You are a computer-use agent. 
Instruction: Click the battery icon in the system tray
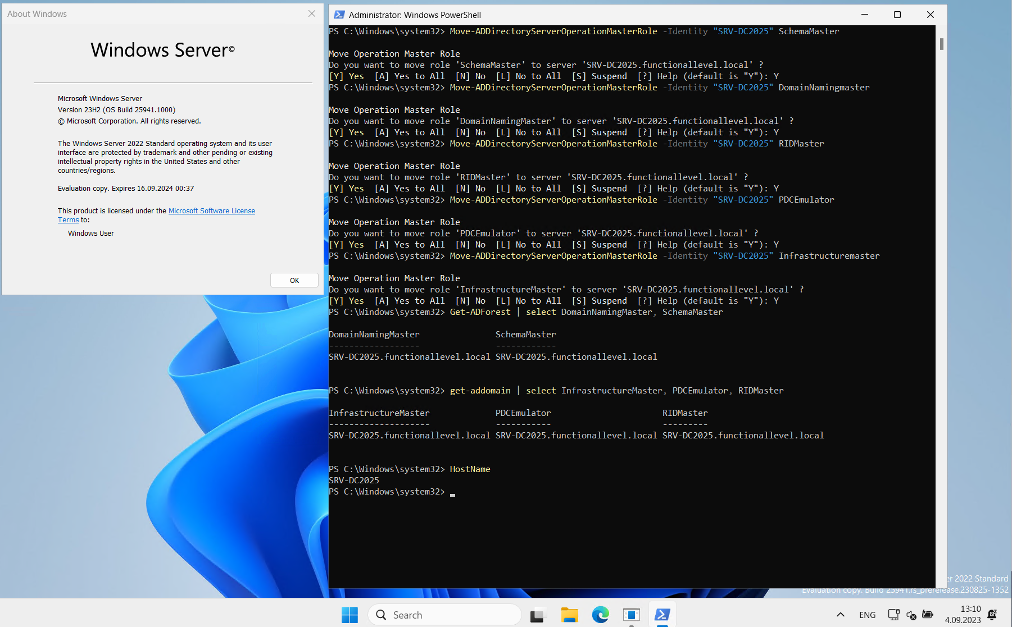[926, 614]
